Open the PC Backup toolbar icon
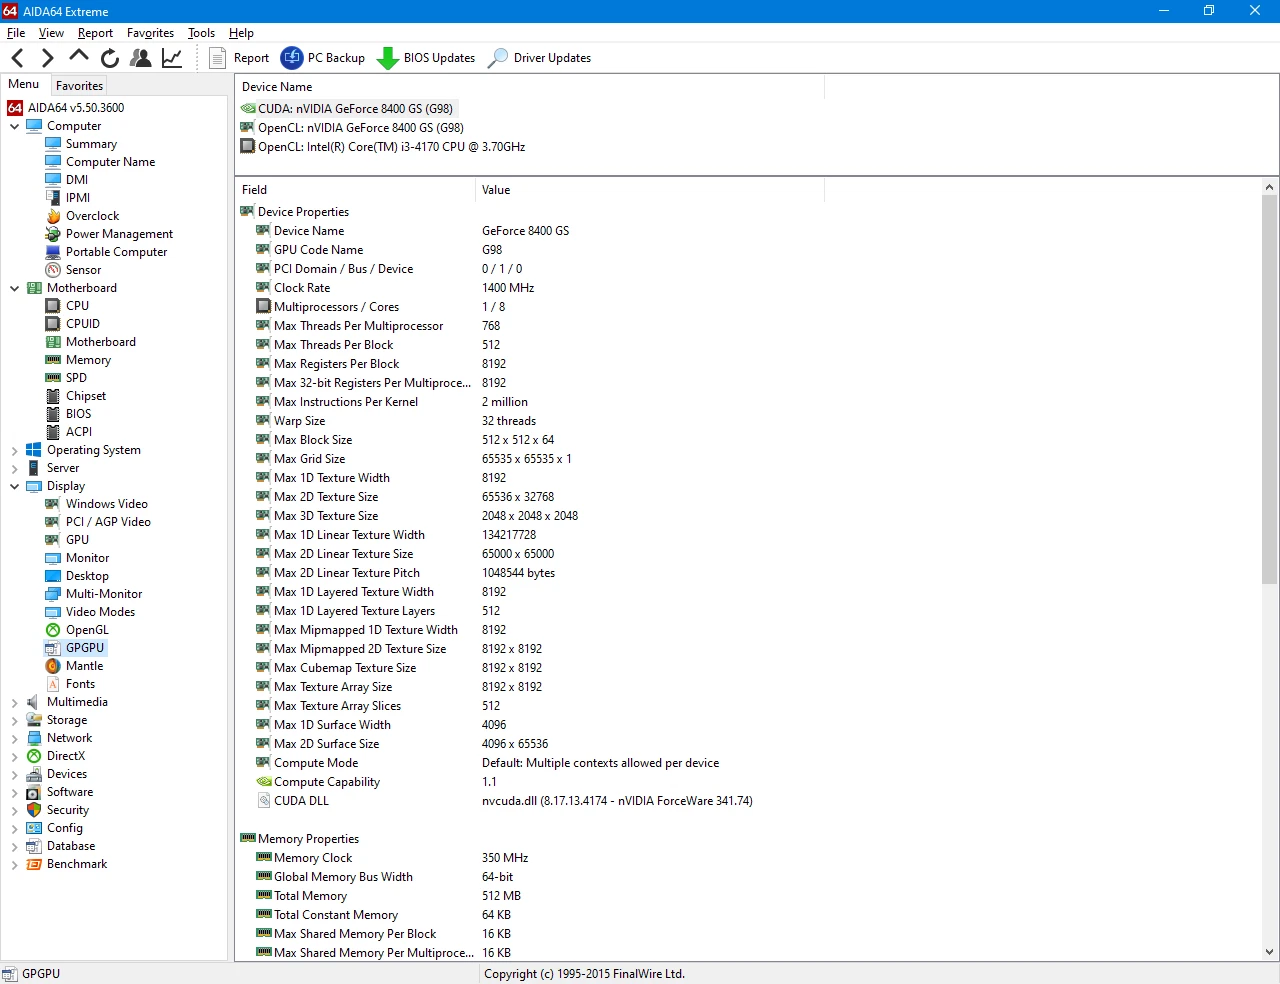Image resolution: width=1280 pixels, height=984 pixels. pos(291,58)
